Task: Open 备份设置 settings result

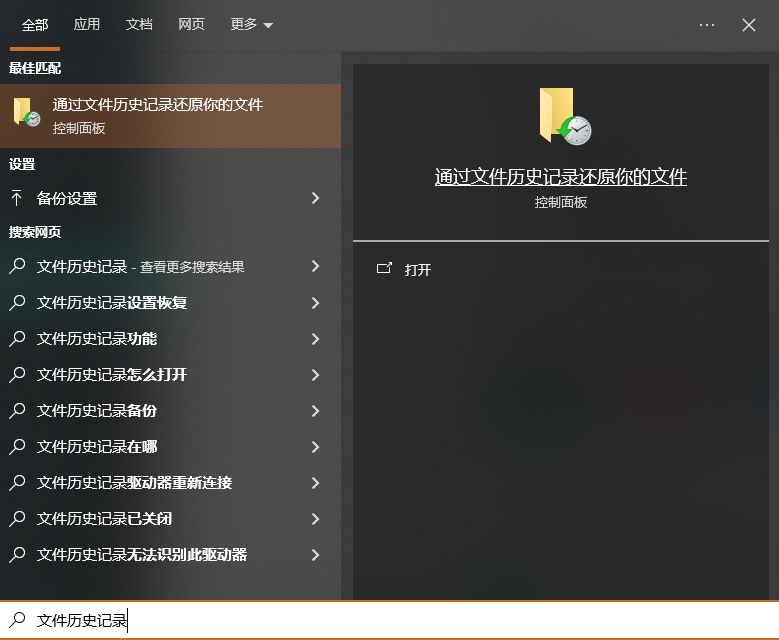Action: tap(170, 198)
